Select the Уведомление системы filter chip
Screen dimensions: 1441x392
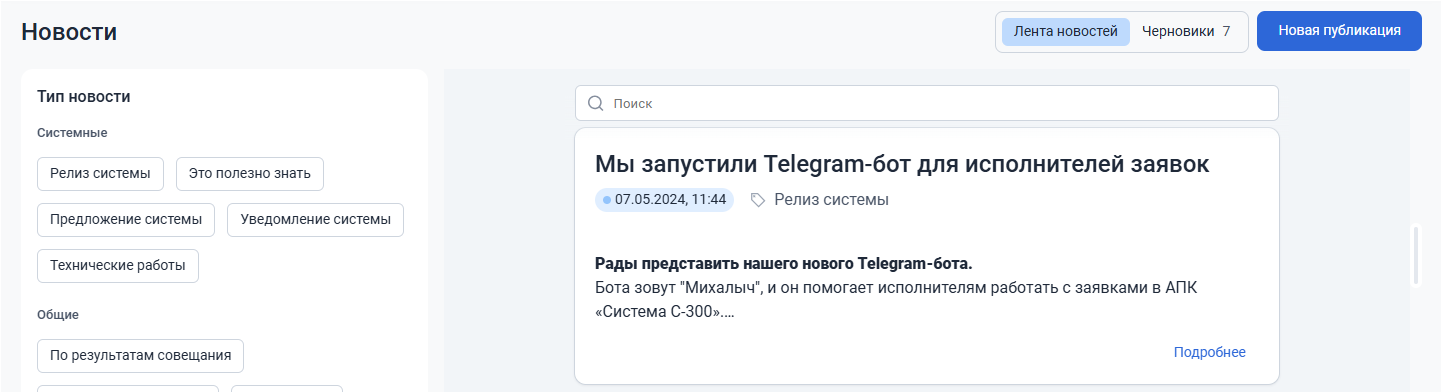tap(316, 220)
